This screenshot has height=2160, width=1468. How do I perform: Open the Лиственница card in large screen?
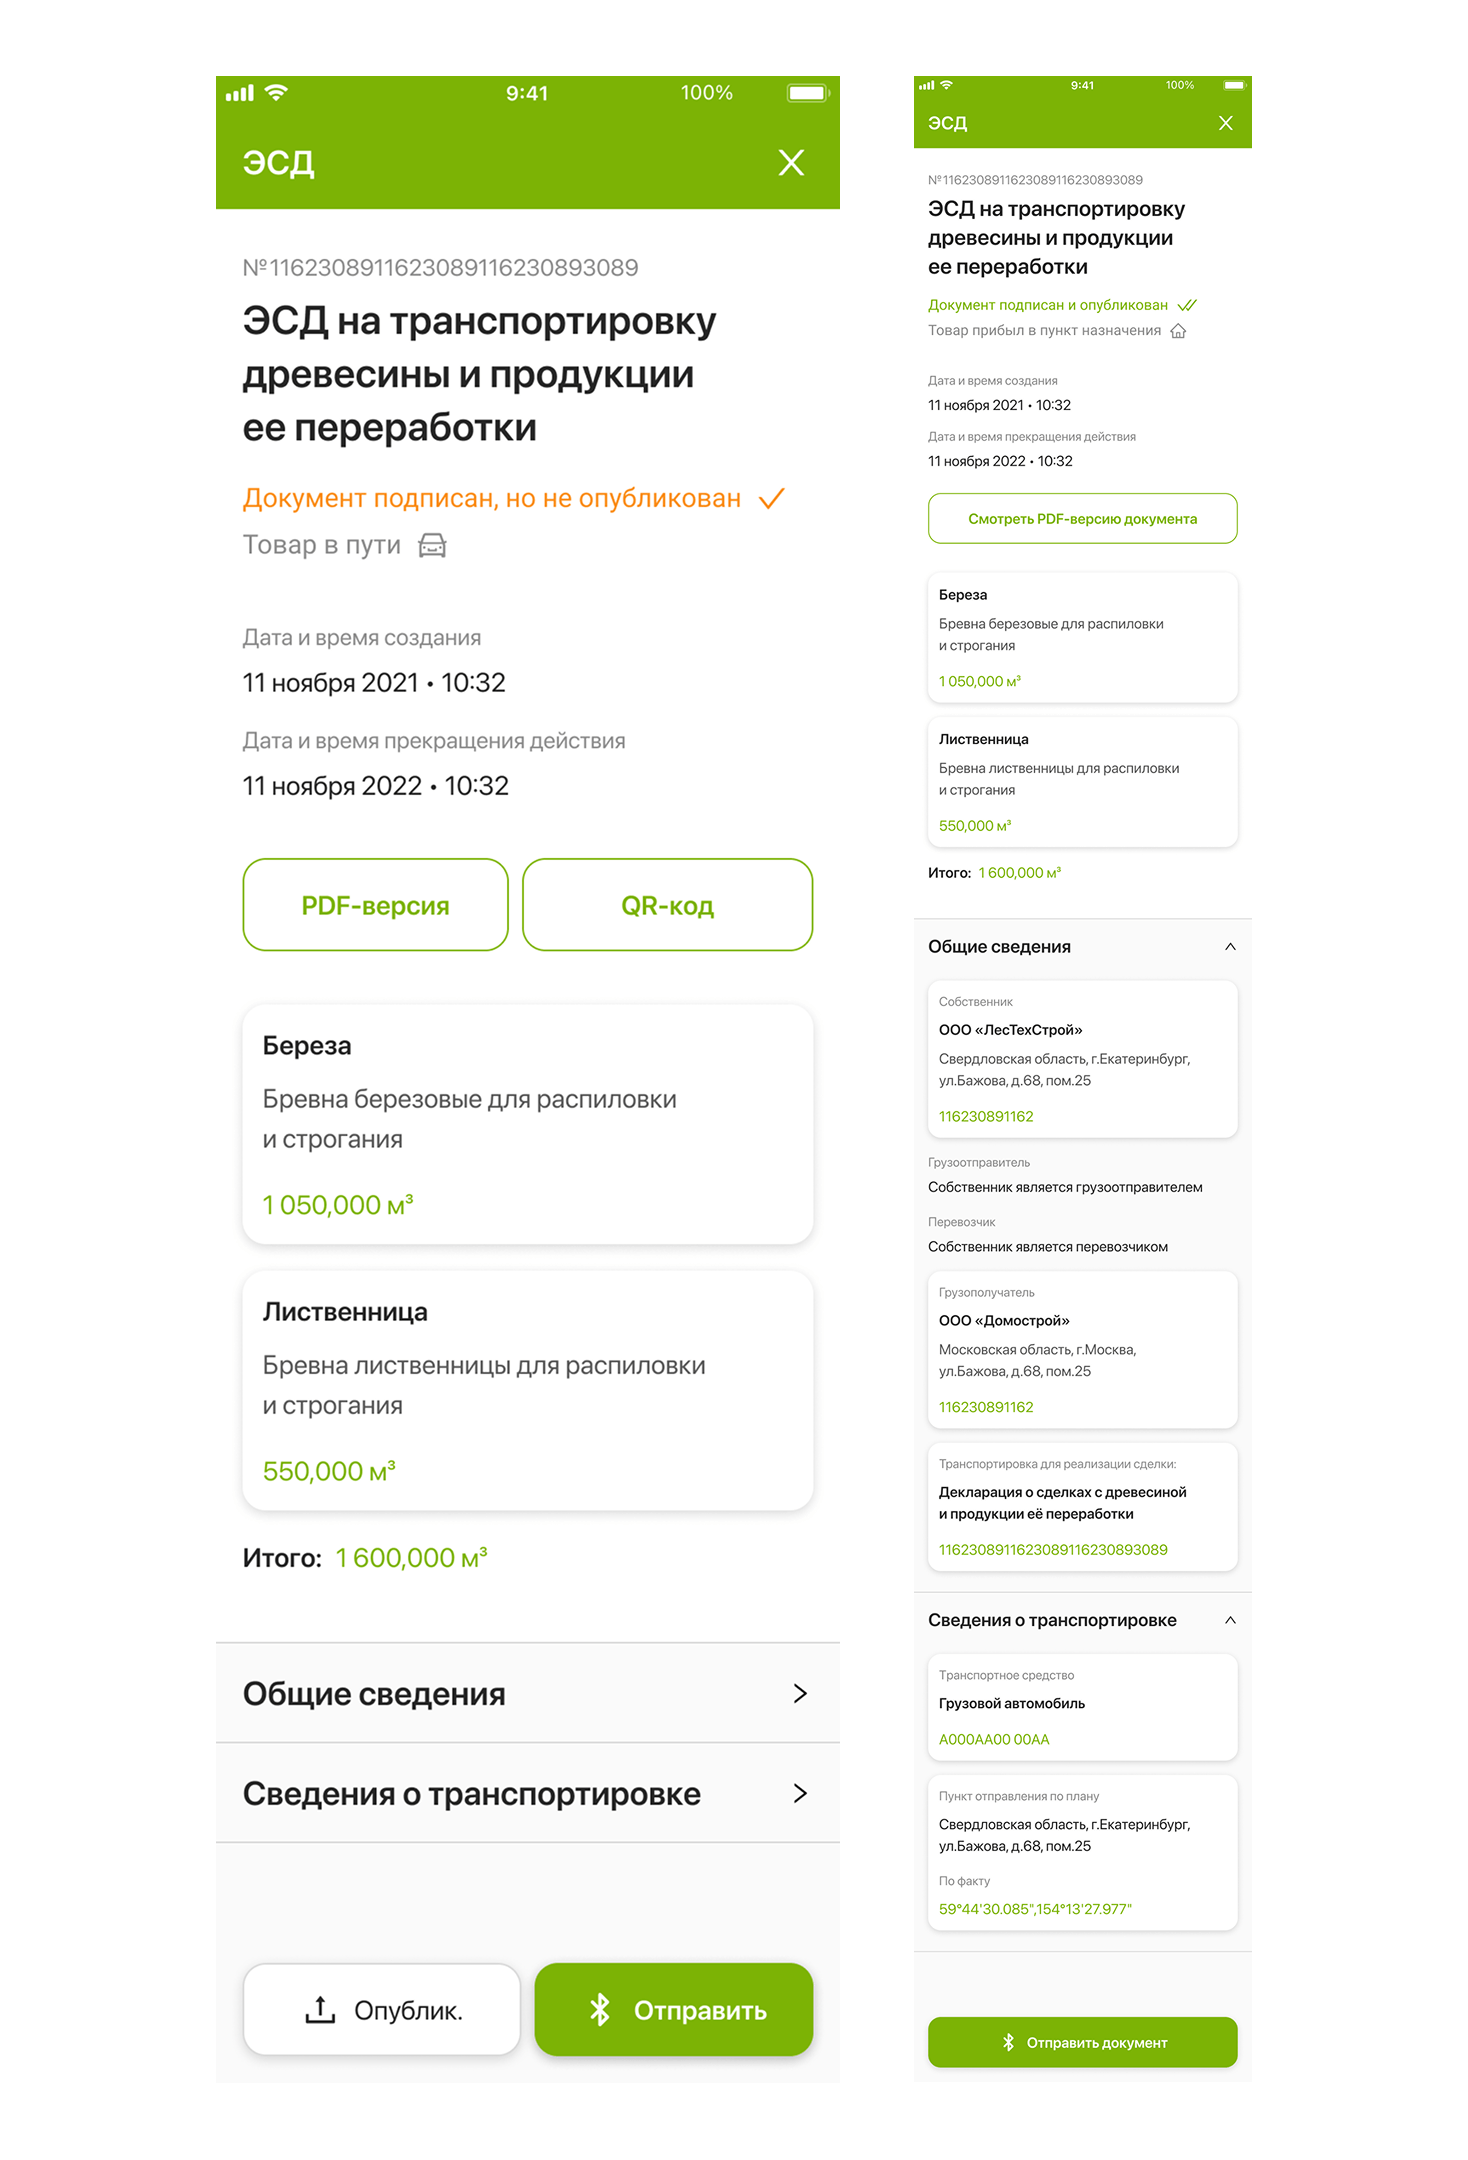[x=527, y=1389]
